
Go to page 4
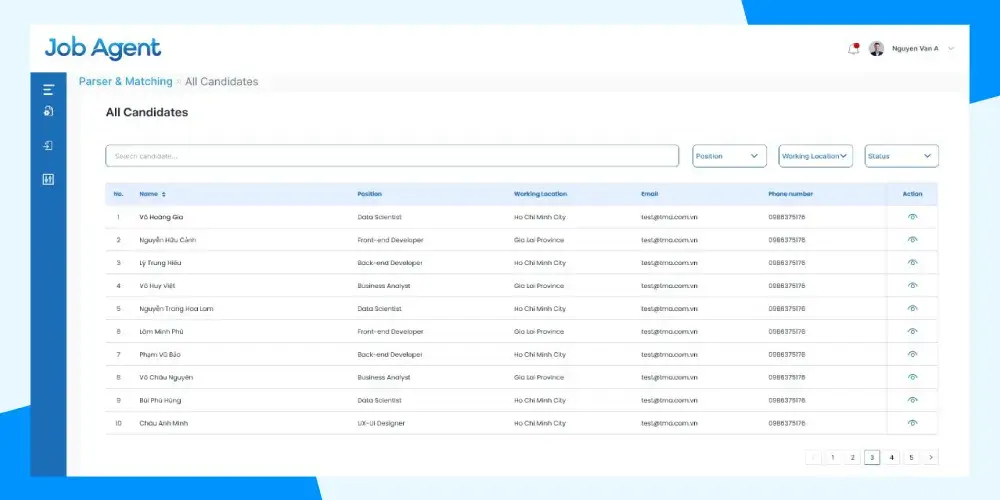pyautogui.click(x=892, y=457)
